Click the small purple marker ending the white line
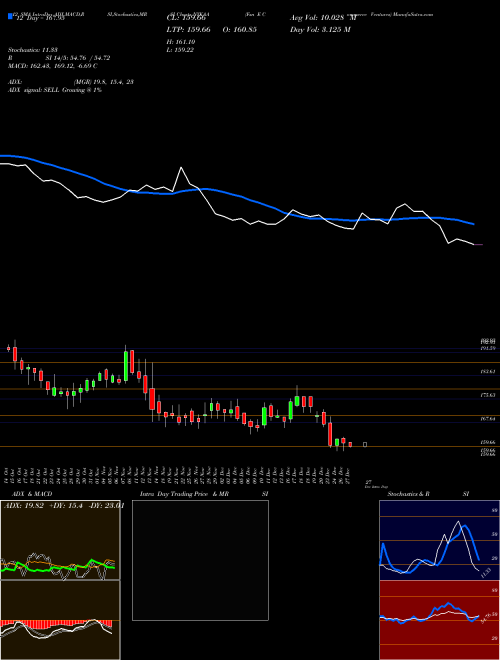This screenshot has width=500, height=660. 479,245
